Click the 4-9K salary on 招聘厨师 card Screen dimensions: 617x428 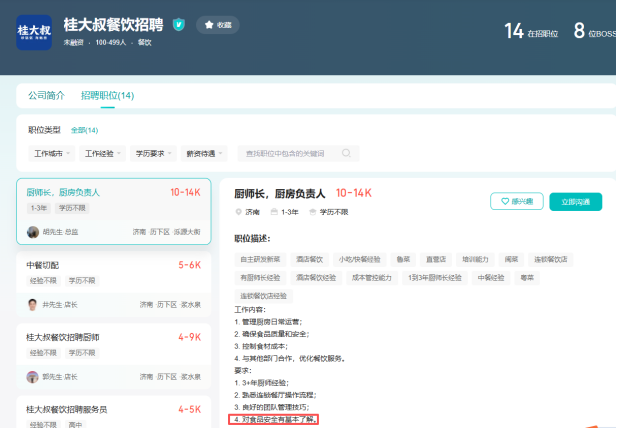pyautogui.click(x=190, y=337)
